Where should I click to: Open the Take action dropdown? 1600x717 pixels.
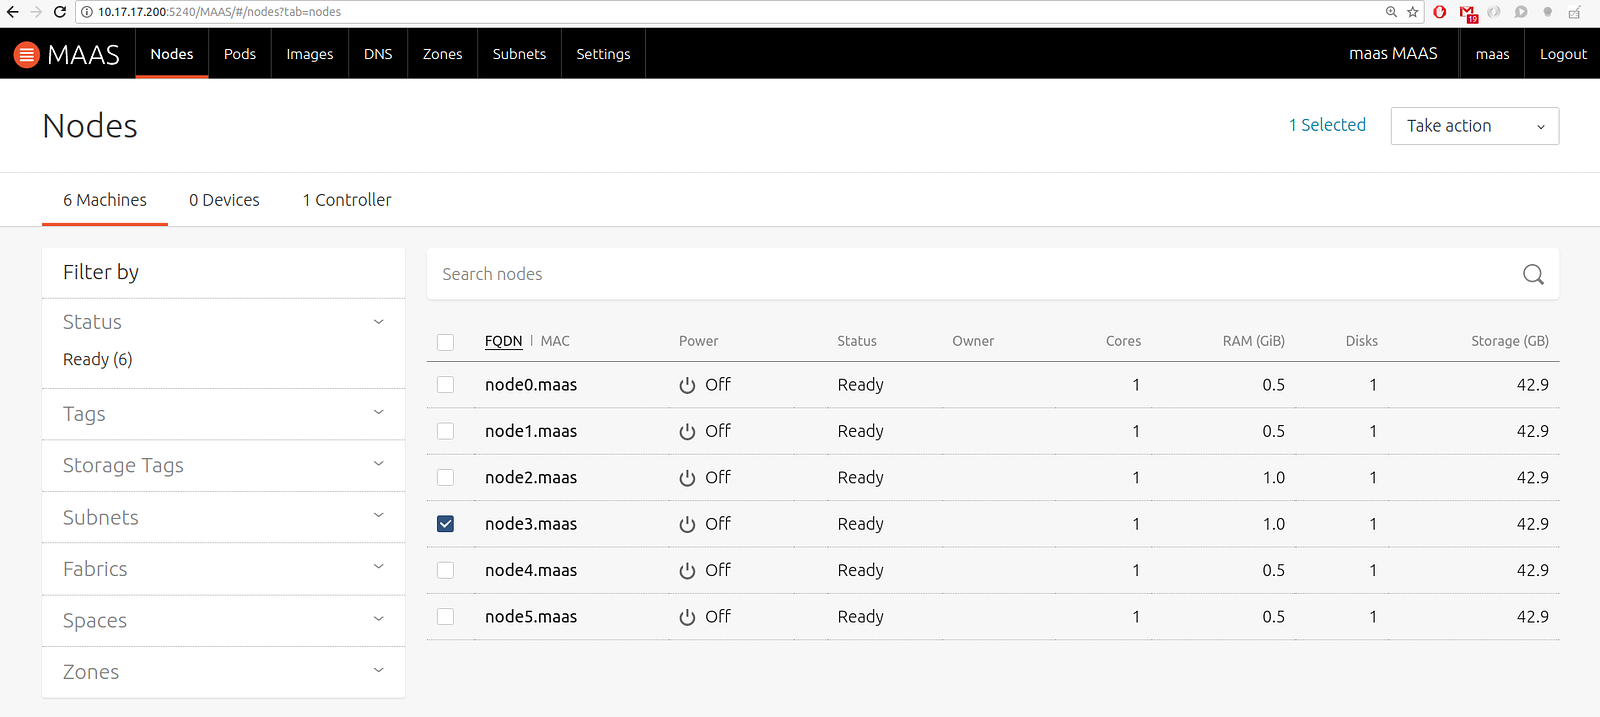pyautogui.click(x=1474, y=126)
